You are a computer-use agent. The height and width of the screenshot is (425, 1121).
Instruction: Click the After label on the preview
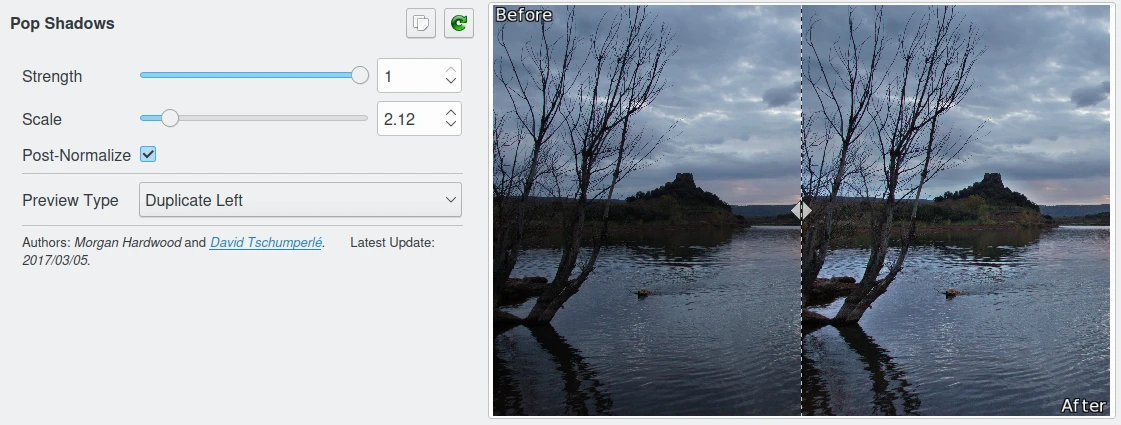(1083, 405)
